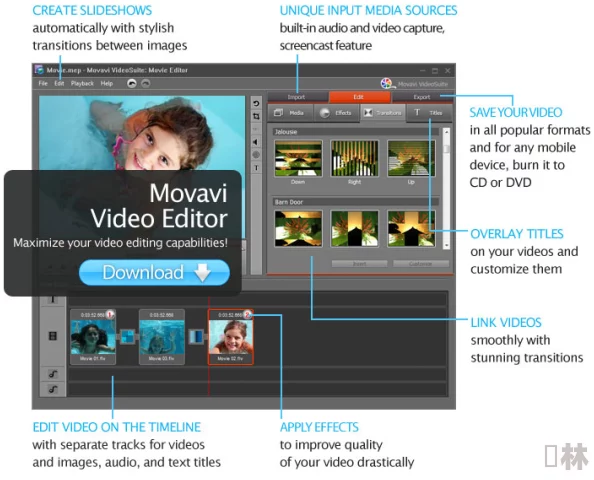Open the Effects sub-tab
The width and height of the screenshot is (594, 480).
337,113
